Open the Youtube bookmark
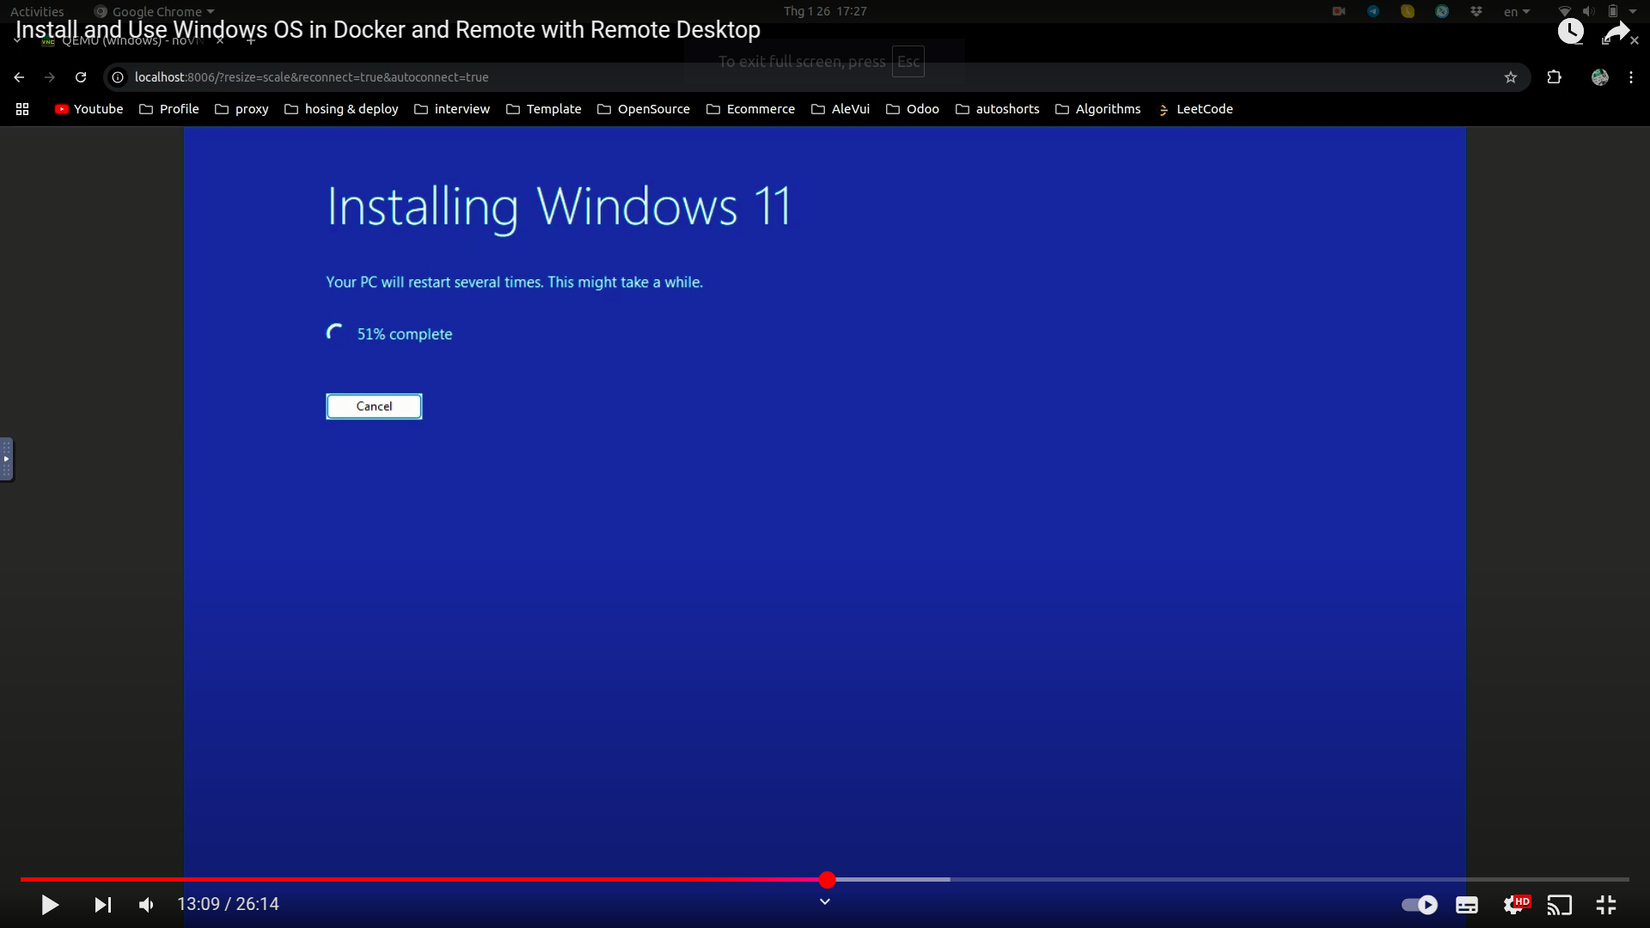The width and height of the screenshot is (1650, 928). click(x=88, y=109)
